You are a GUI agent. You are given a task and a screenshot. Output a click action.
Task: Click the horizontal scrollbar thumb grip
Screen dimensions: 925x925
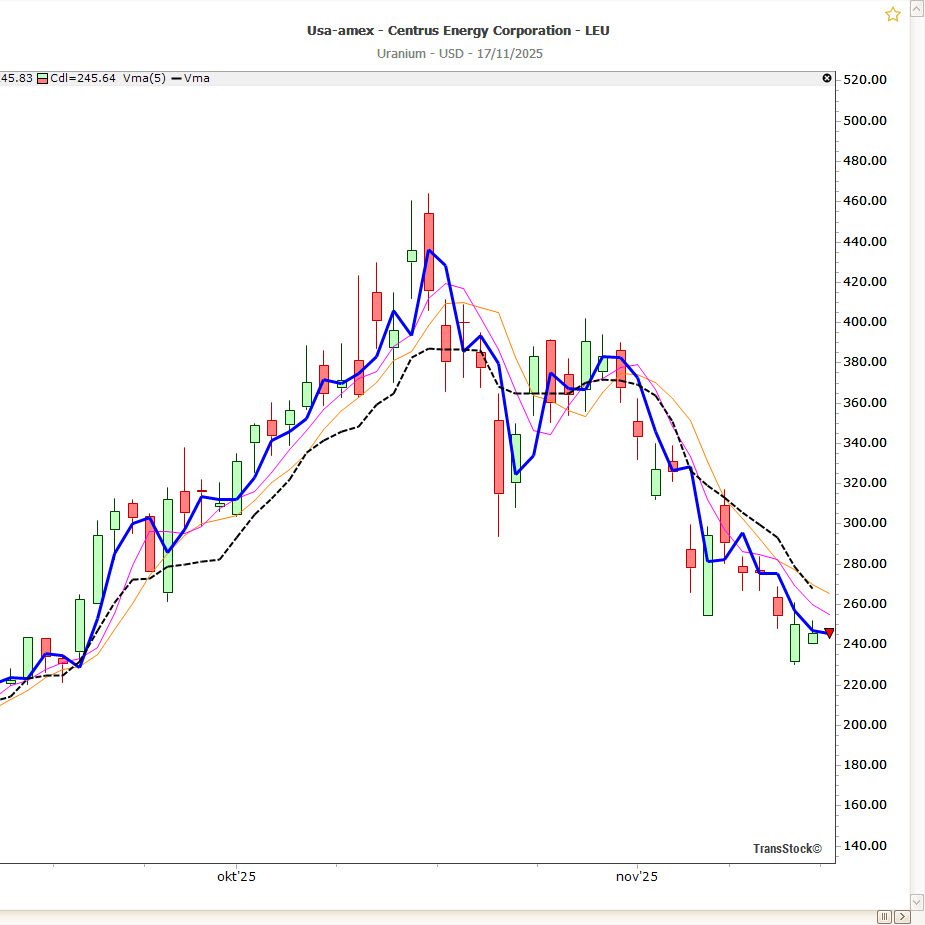click(884, 916)
